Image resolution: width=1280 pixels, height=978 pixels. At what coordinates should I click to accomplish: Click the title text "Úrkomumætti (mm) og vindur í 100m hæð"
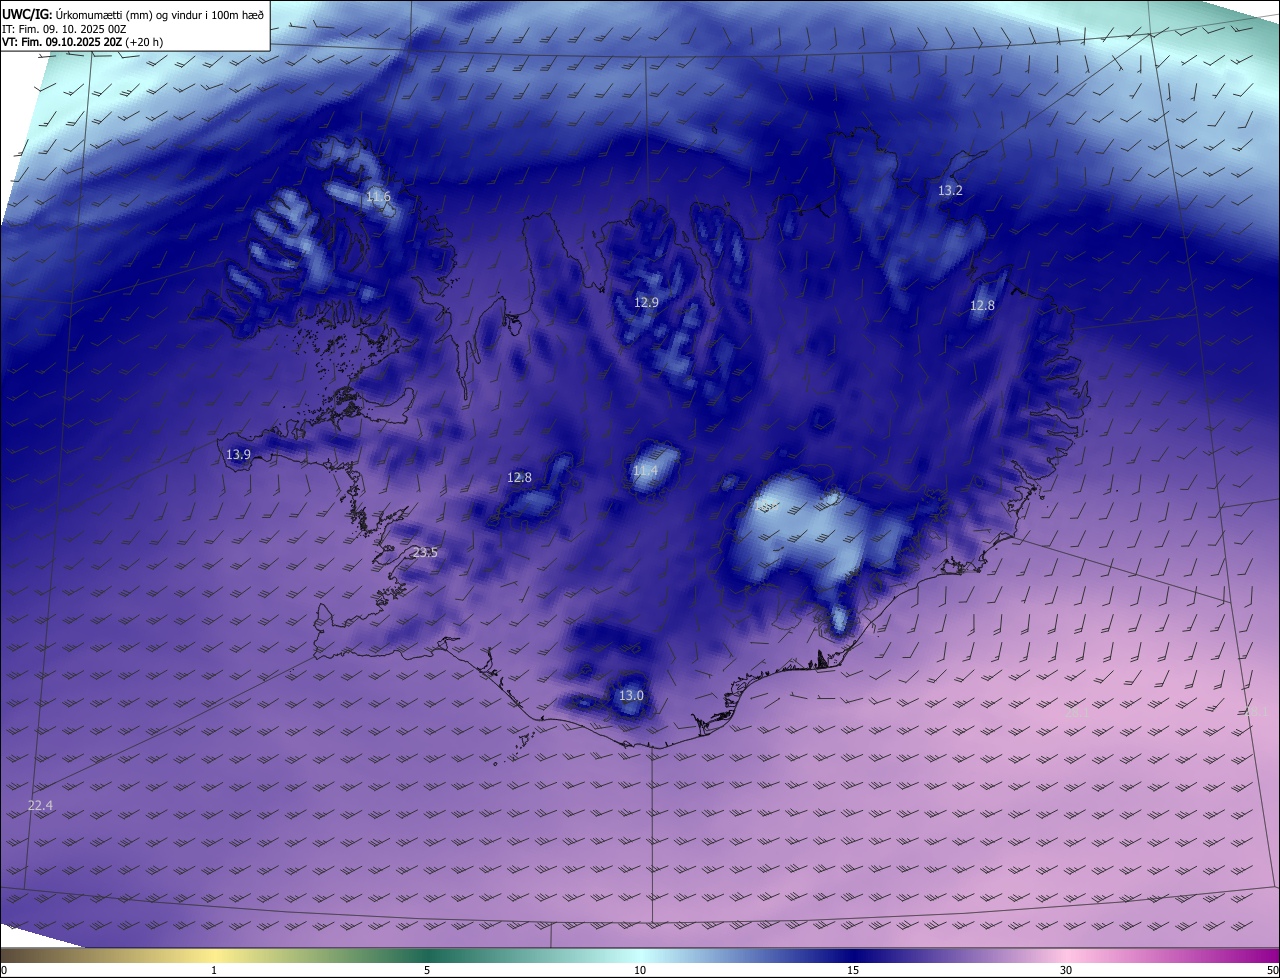click(x=160, y=14)
